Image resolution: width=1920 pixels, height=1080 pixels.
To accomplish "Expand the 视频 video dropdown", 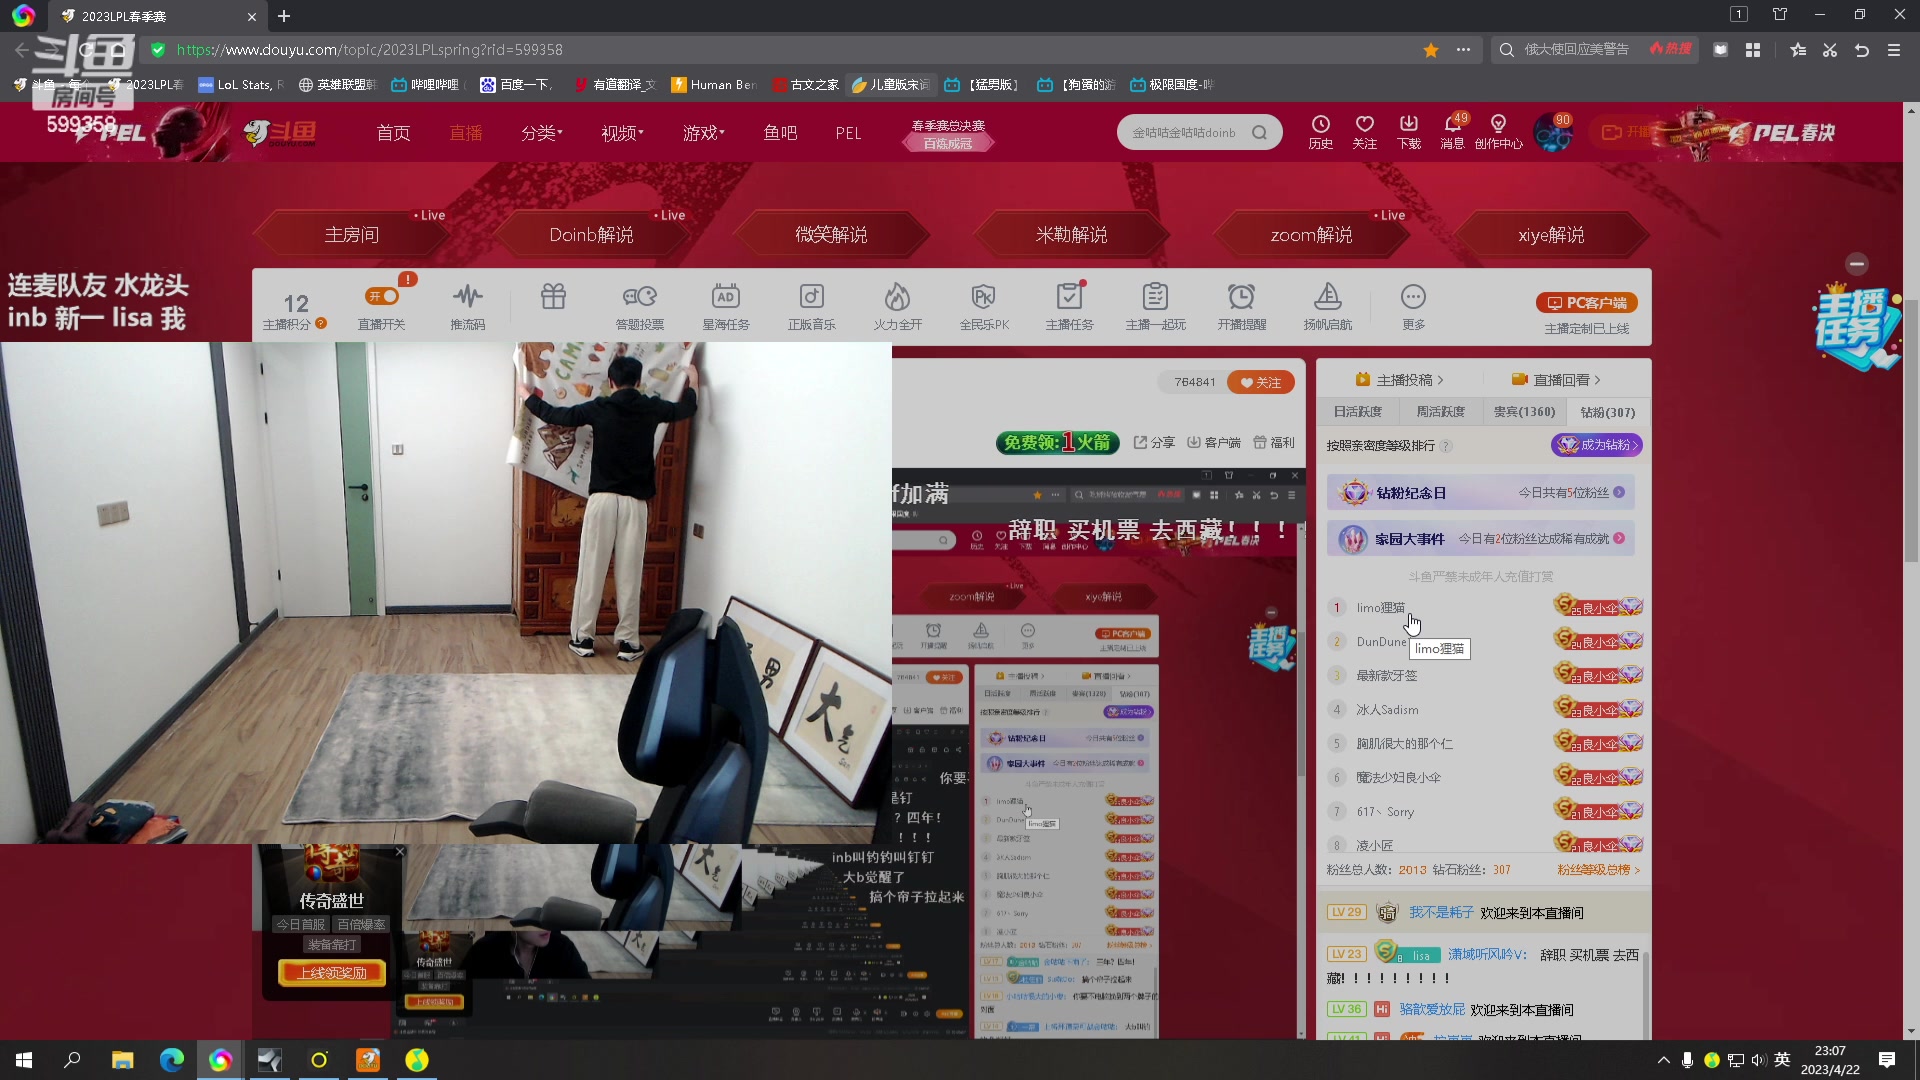I will point(621,133).
